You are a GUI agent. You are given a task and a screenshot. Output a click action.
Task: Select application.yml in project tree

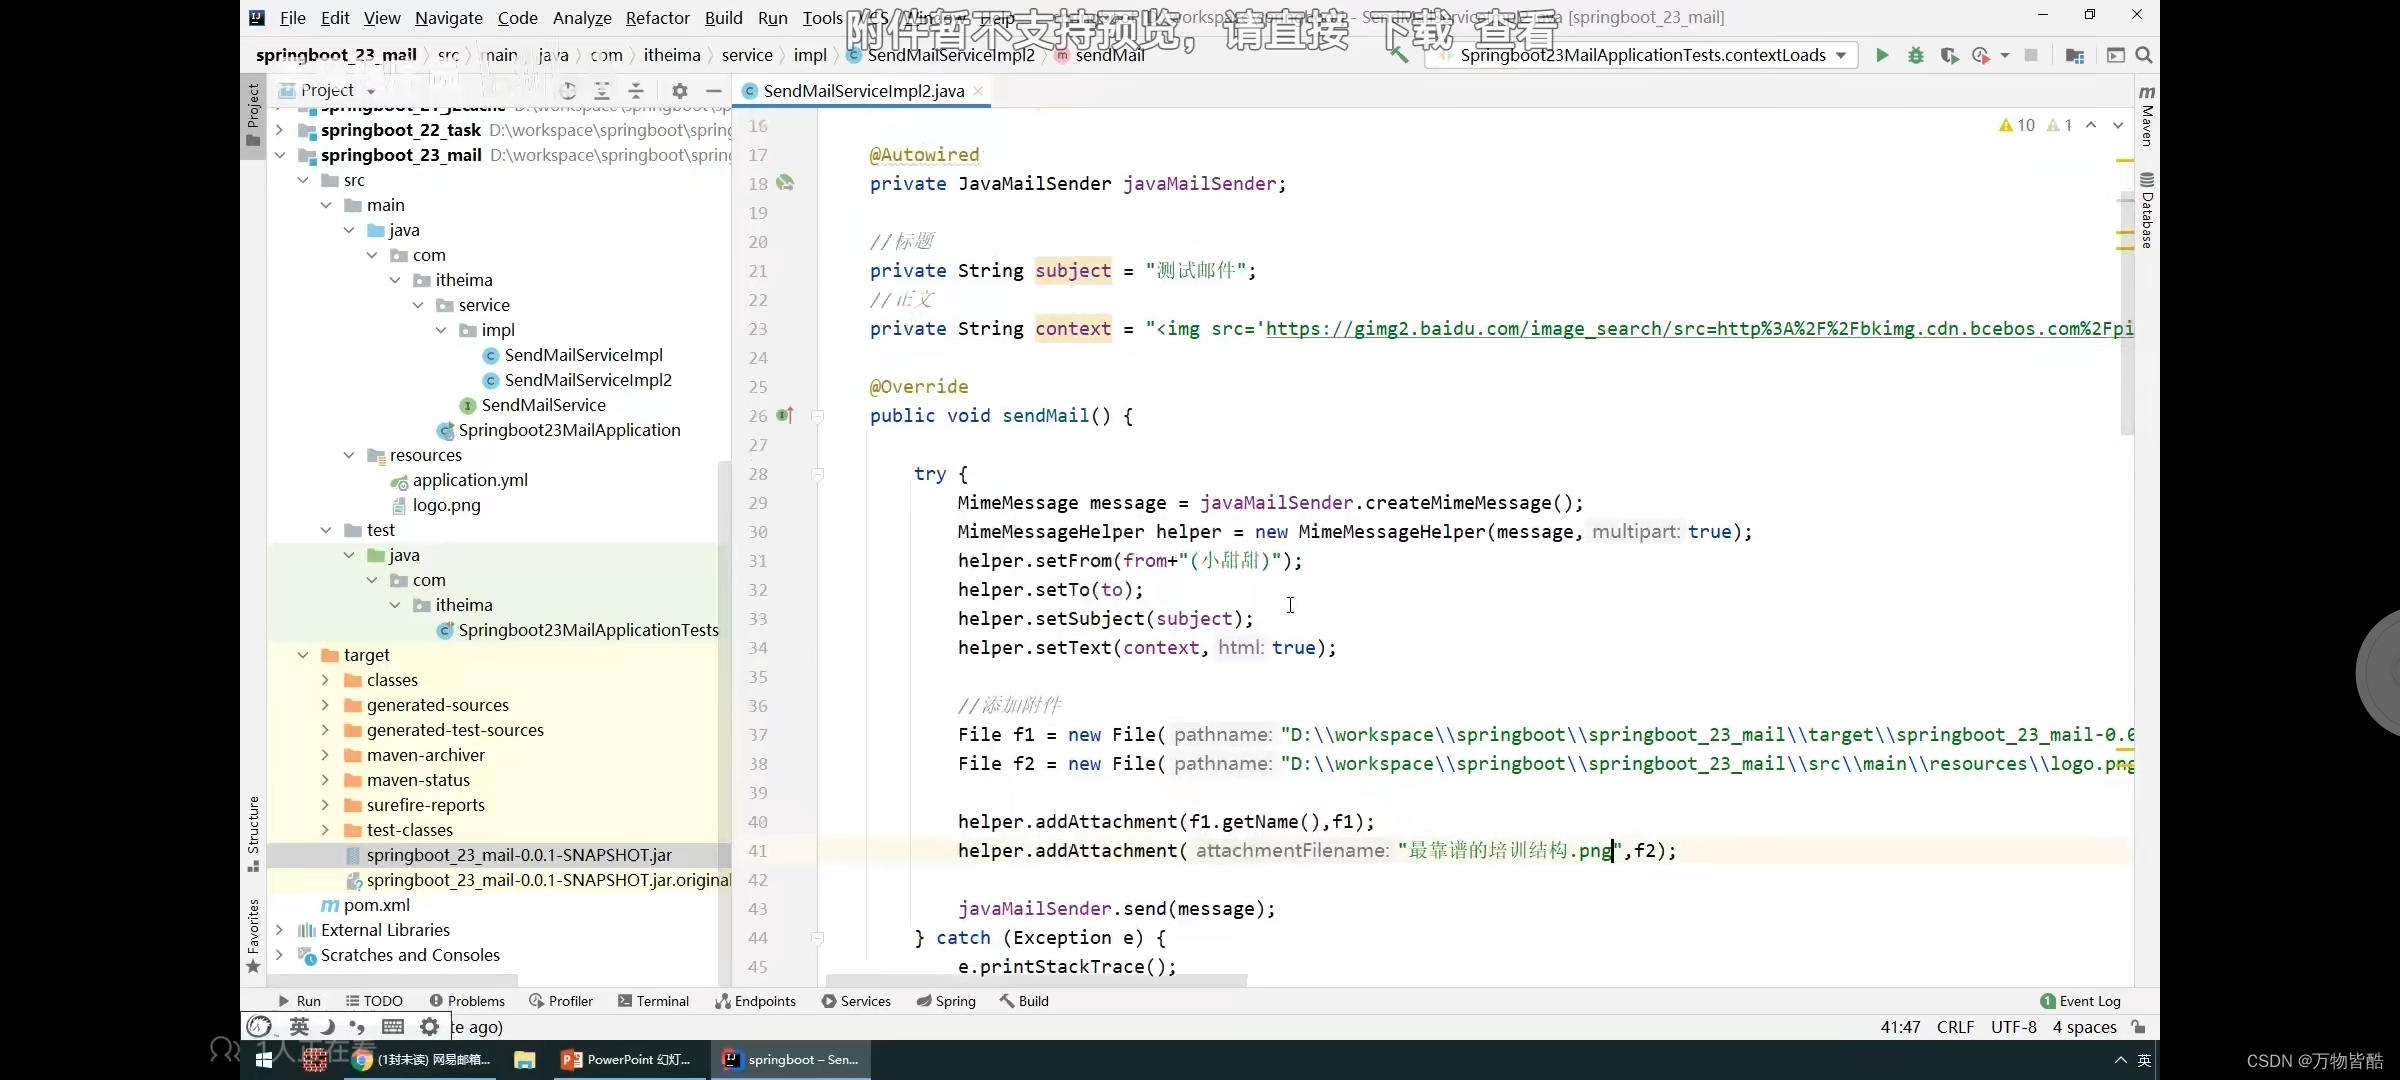point(470,480)
